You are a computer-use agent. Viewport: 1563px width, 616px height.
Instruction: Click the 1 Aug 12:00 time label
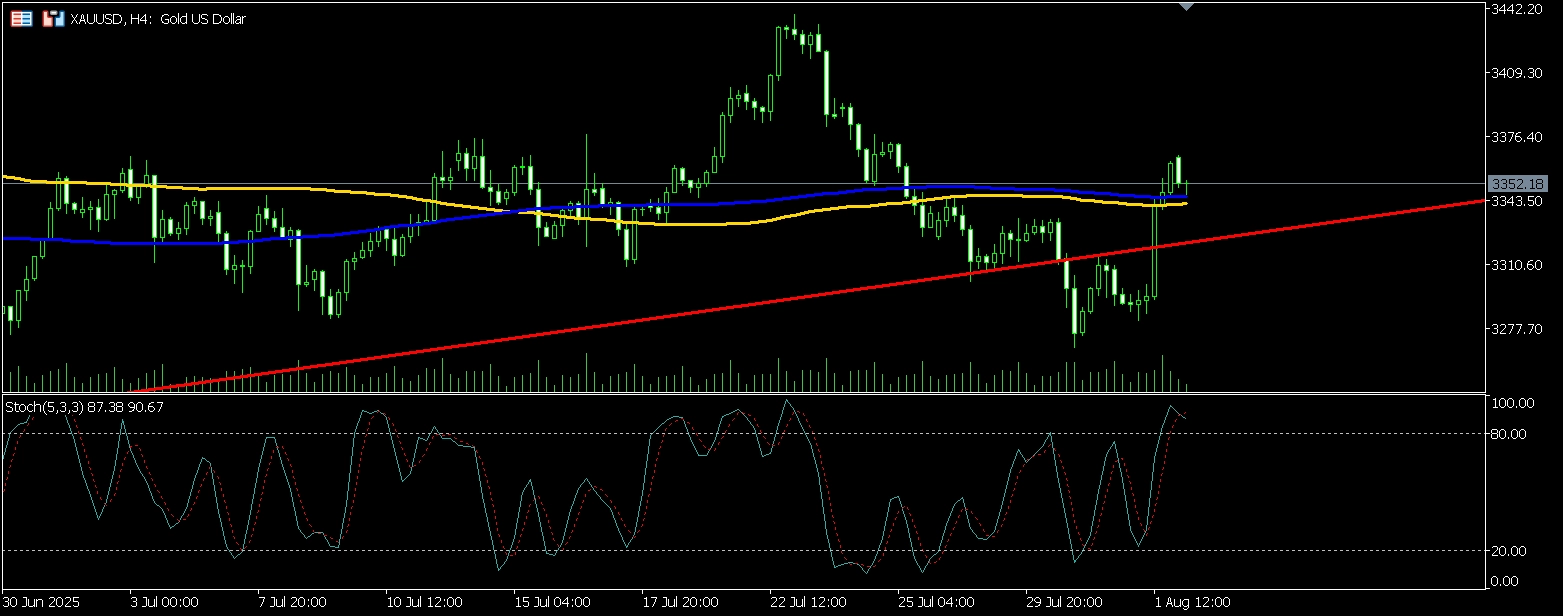(x=1191, y=603)
